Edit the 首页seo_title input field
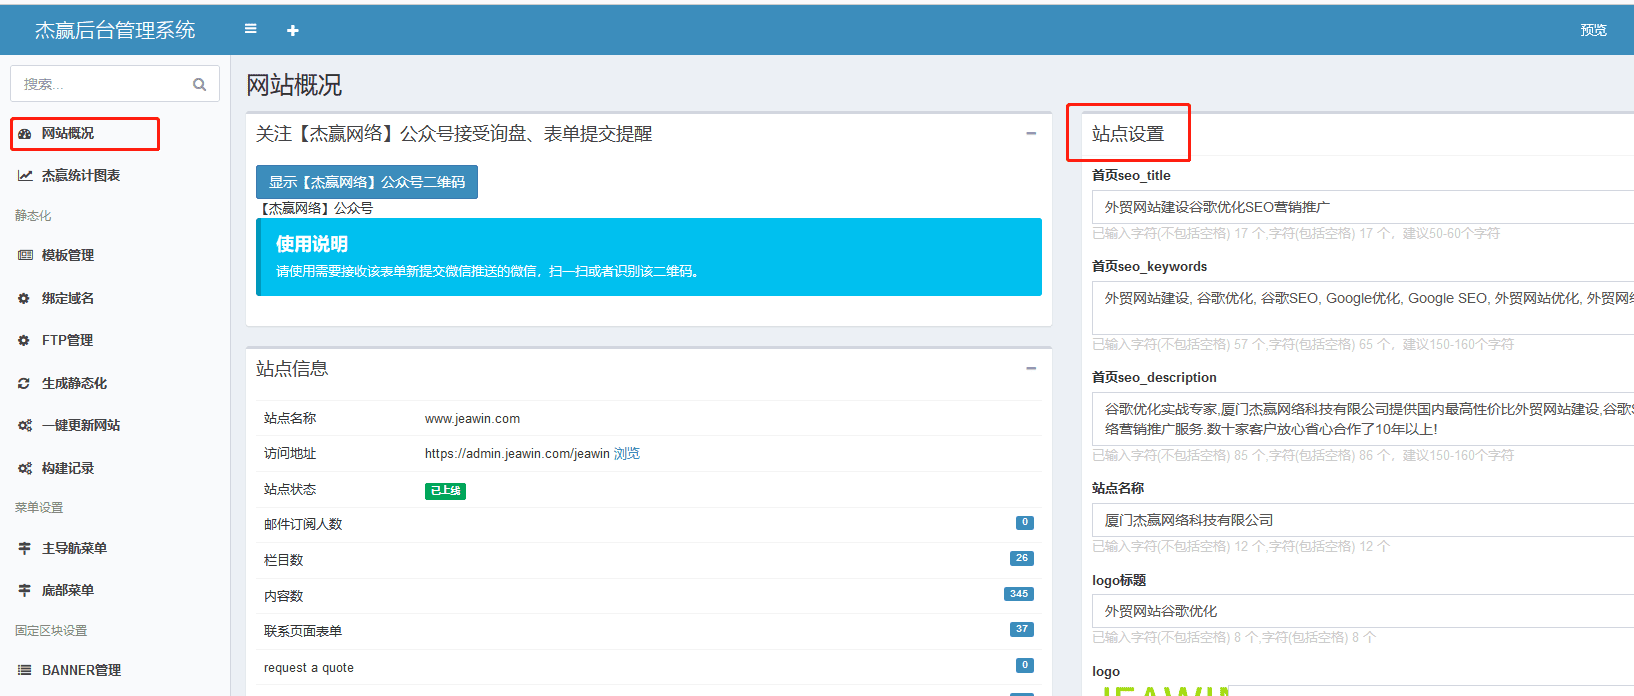This screenshot has width=1634, height=696. [x=1363, y=208]
